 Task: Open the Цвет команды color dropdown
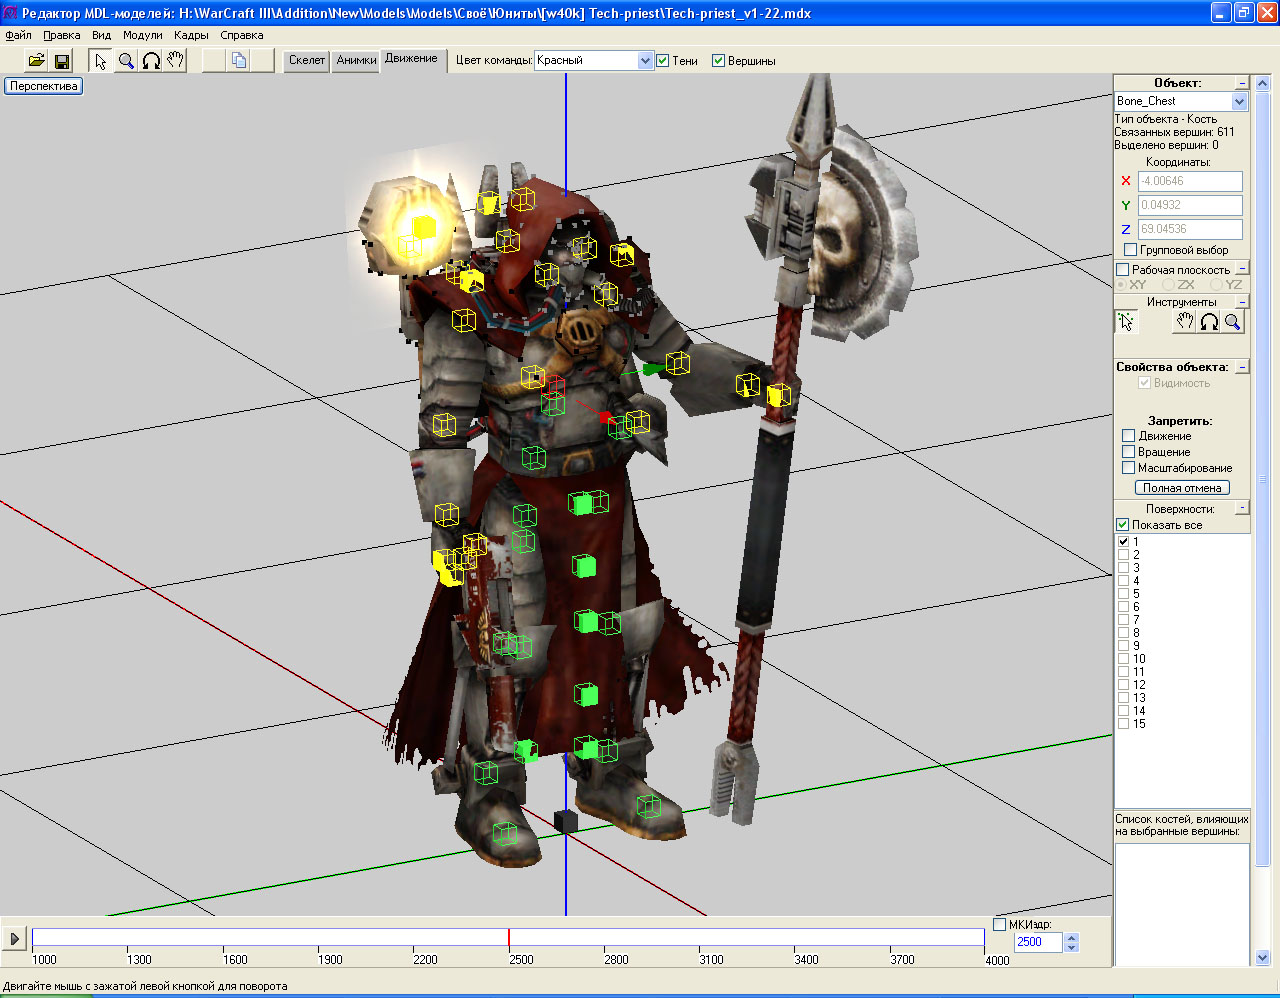[645, 61]
